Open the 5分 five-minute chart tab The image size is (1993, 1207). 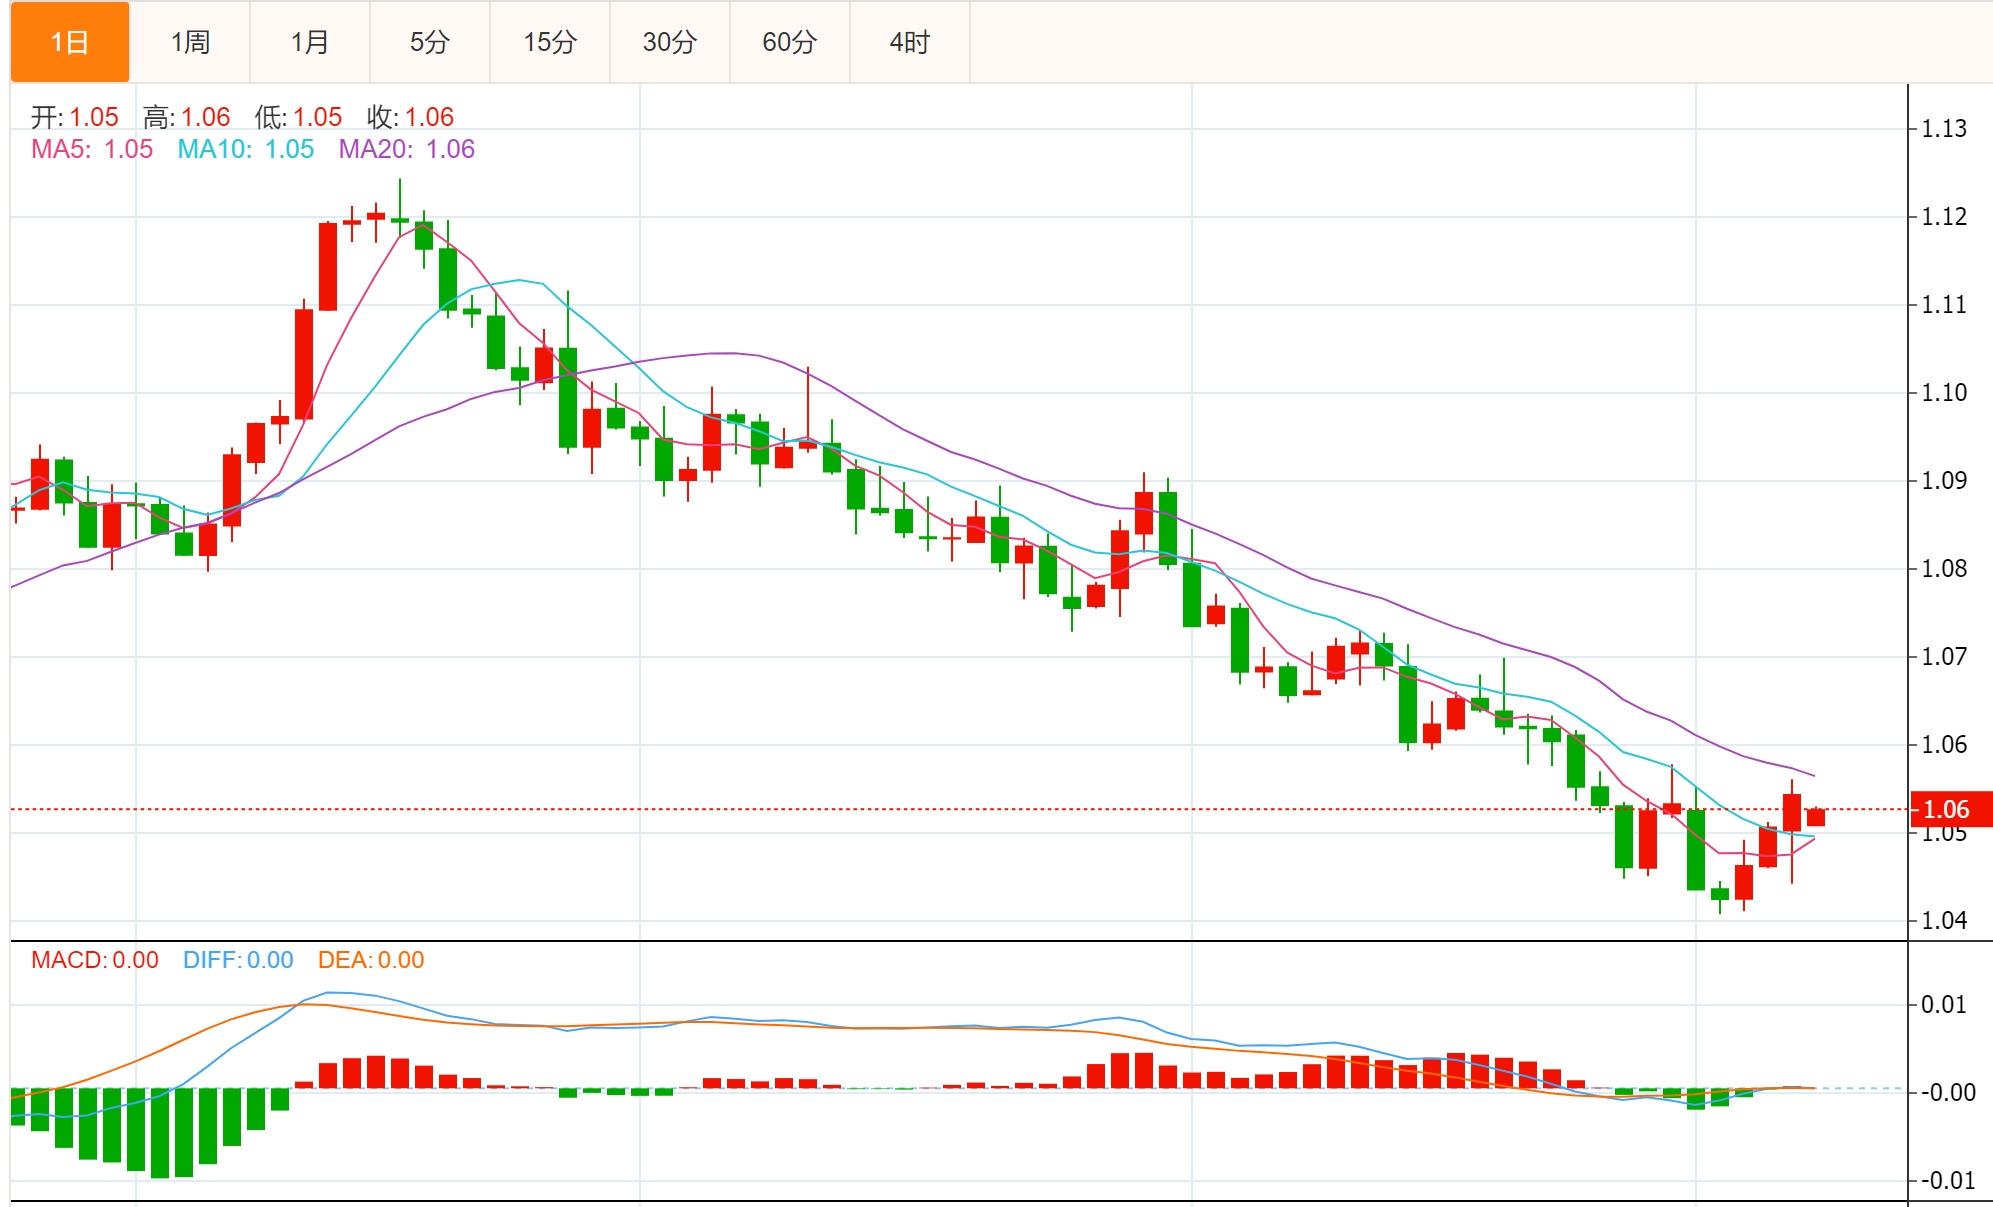(x=430, y=42)
